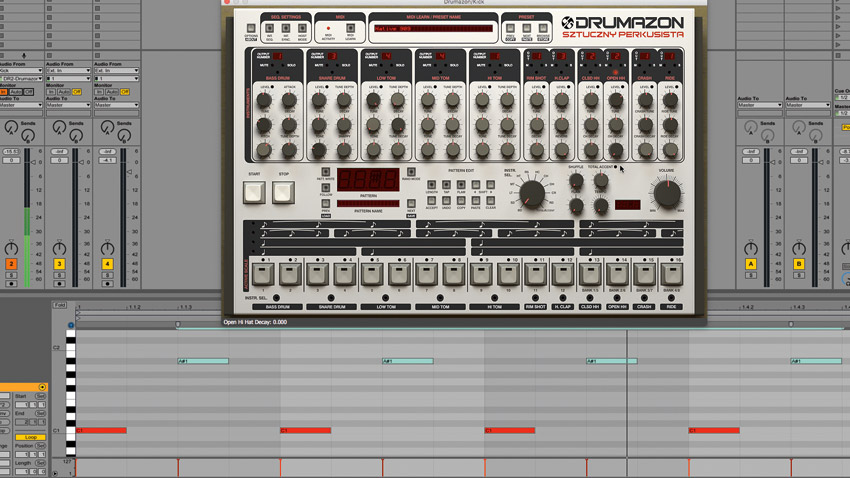The height and width of the screenshot is (478, 850).
Task: Toggle the Int. Sync sequencer setting button
Action: (x=286, y=28)
